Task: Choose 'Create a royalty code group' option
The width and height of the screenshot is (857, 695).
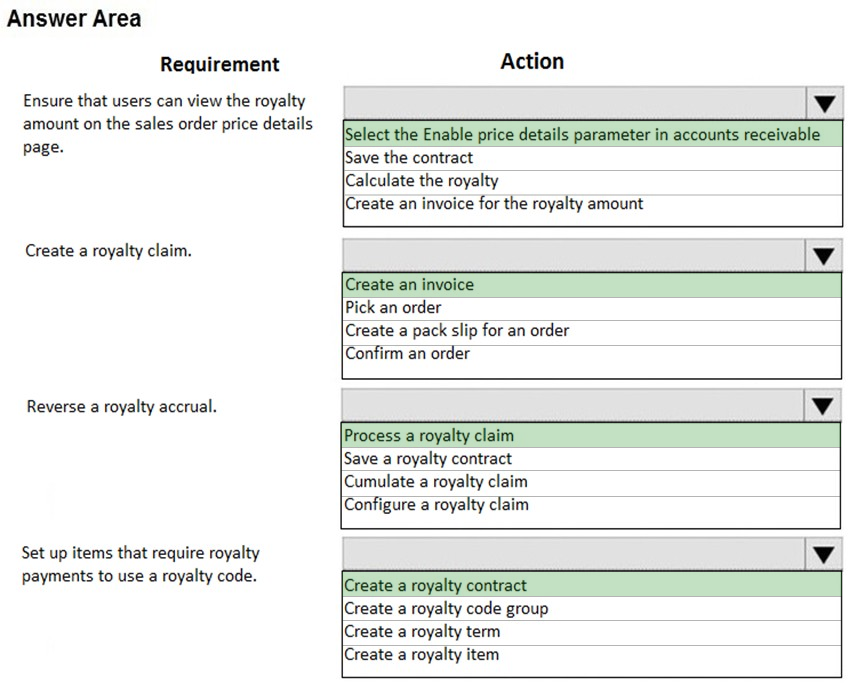Action: coord(592,609)
